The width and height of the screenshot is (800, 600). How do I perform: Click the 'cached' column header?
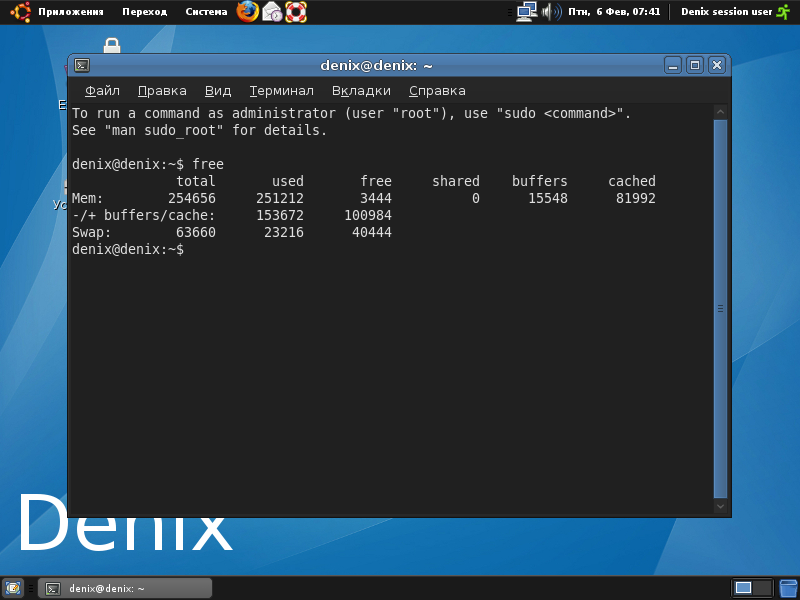click(632, 181)
